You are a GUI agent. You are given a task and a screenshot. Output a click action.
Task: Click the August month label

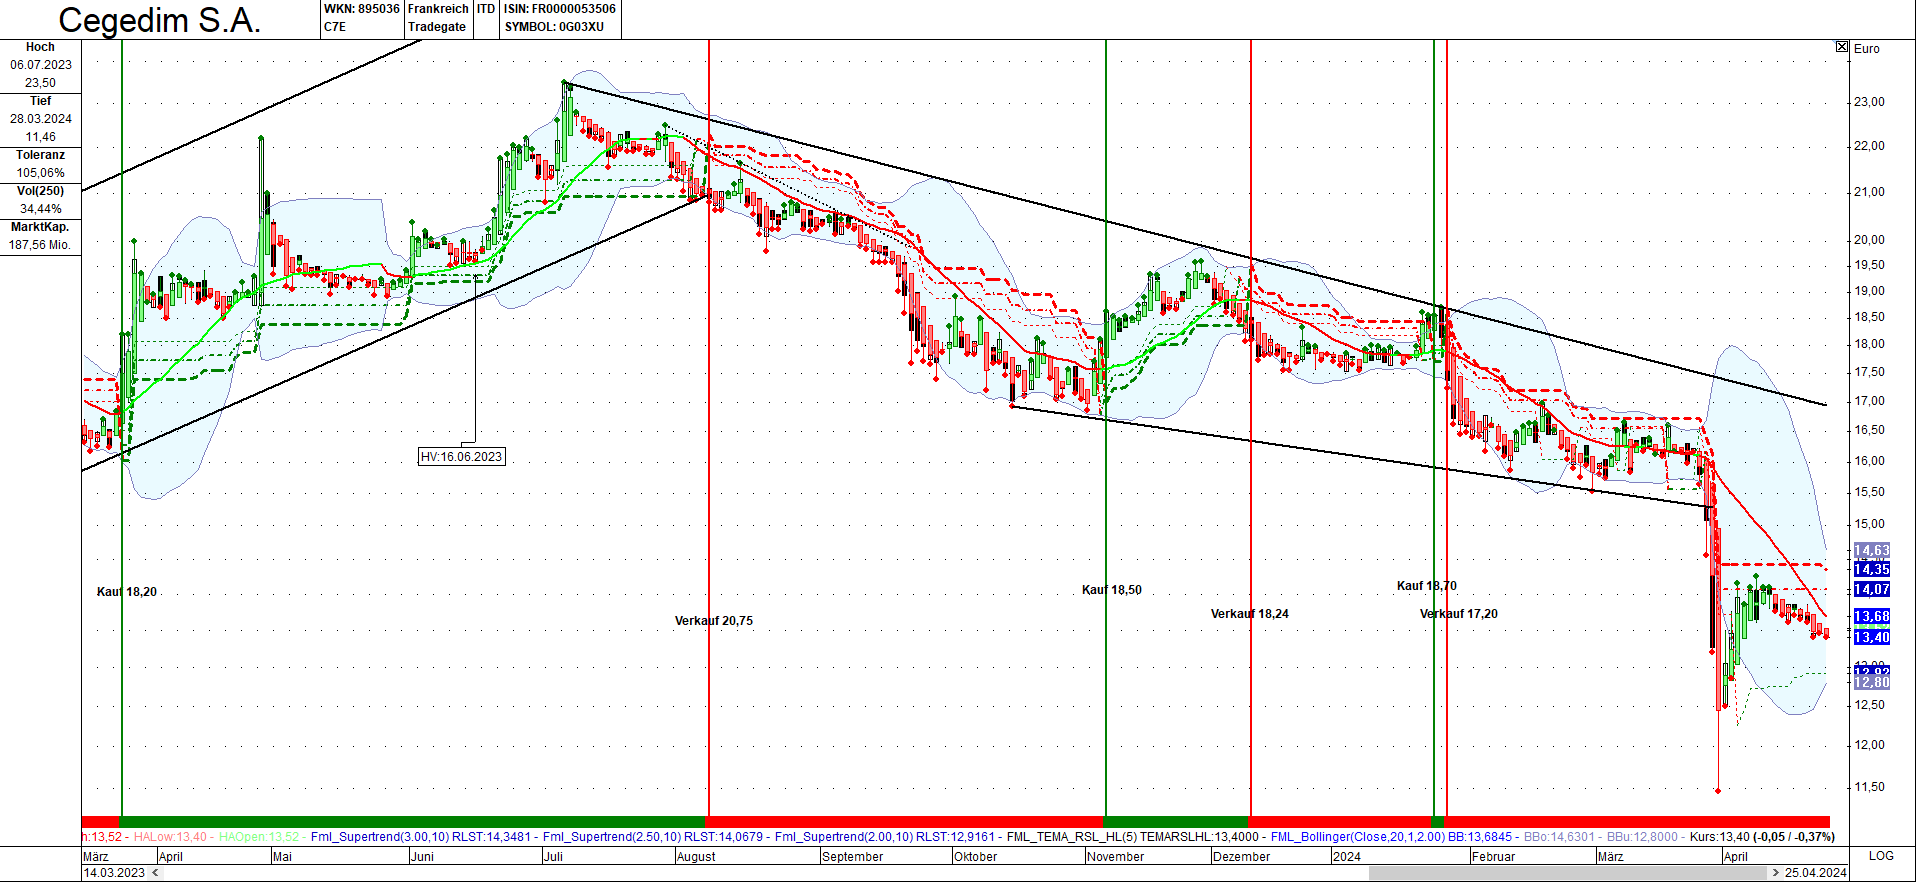[696, 857]
